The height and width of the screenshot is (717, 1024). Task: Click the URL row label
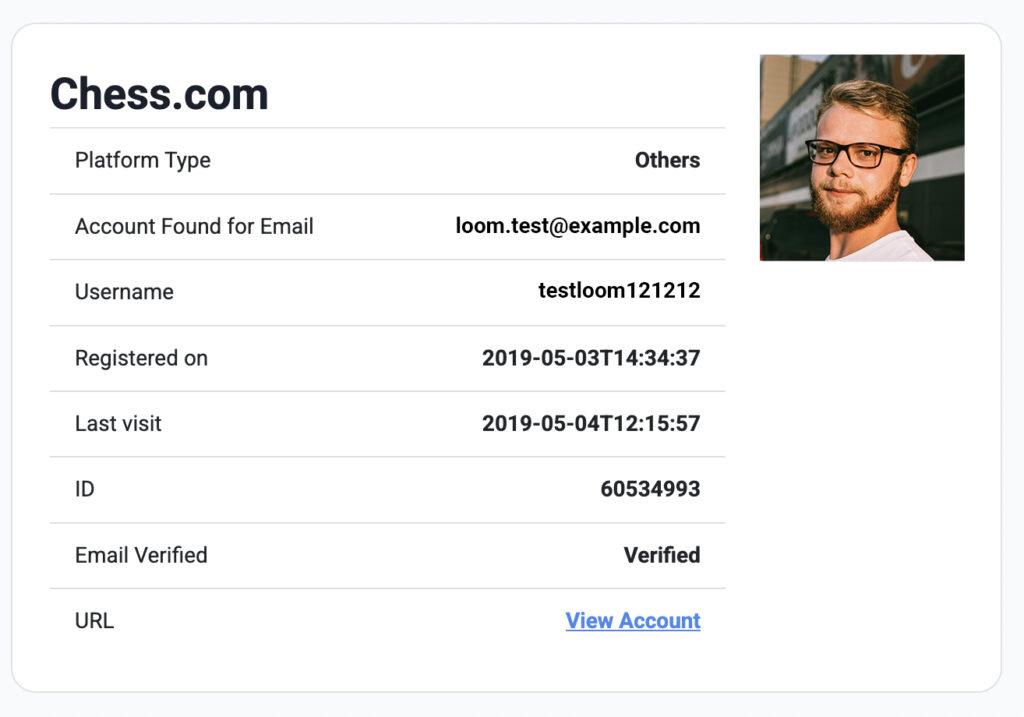click(95, 620)
